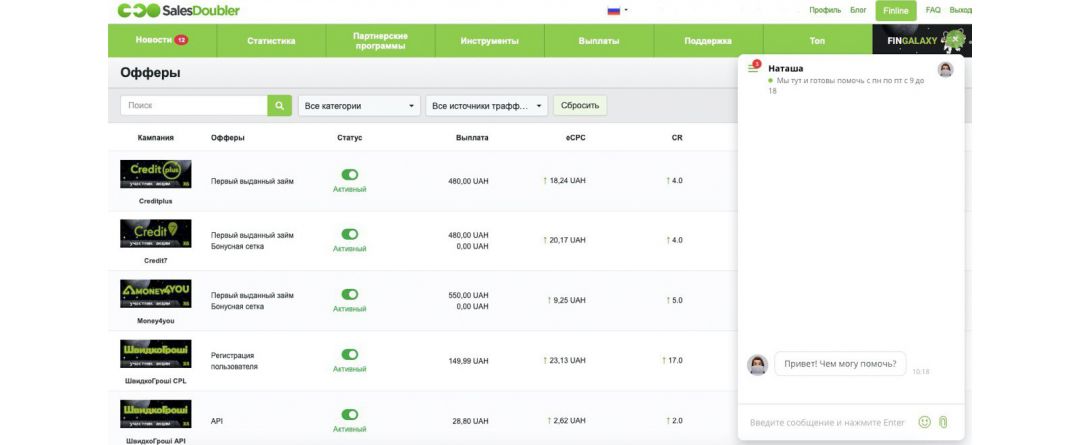Click the ШвидкоГроші CPL campaign logo
The height and width of the screenshot is (445, 1080).
pyautogui.click(x=156, y=353)
